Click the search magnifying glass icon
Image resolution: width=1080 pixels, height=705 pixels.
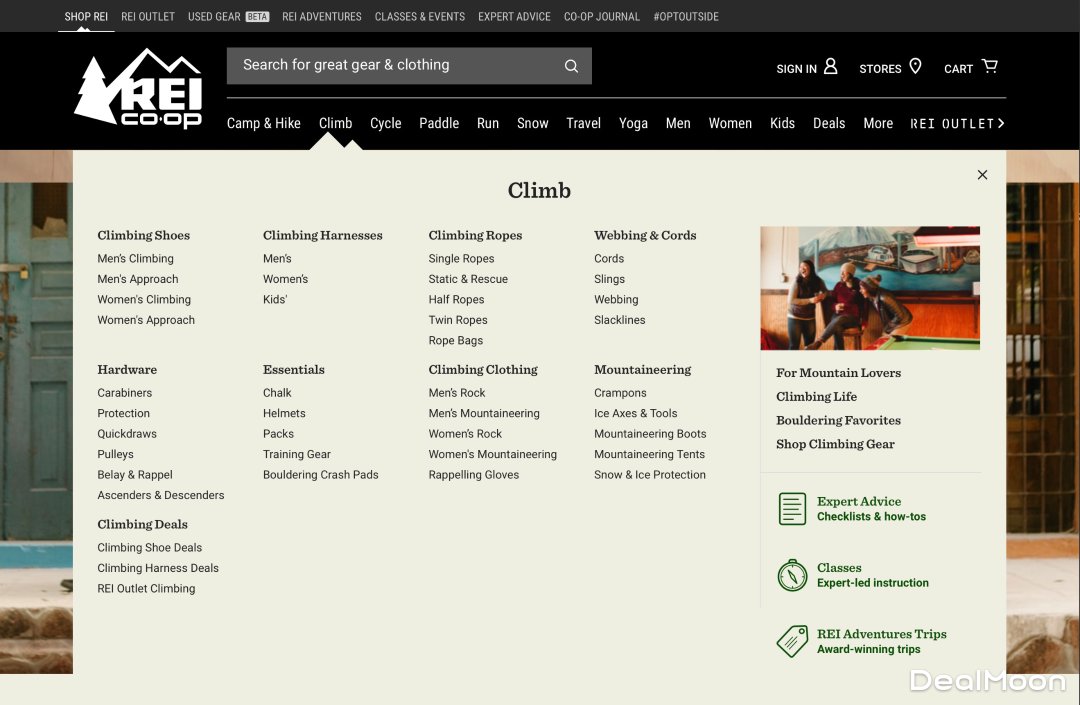[571, 66]
